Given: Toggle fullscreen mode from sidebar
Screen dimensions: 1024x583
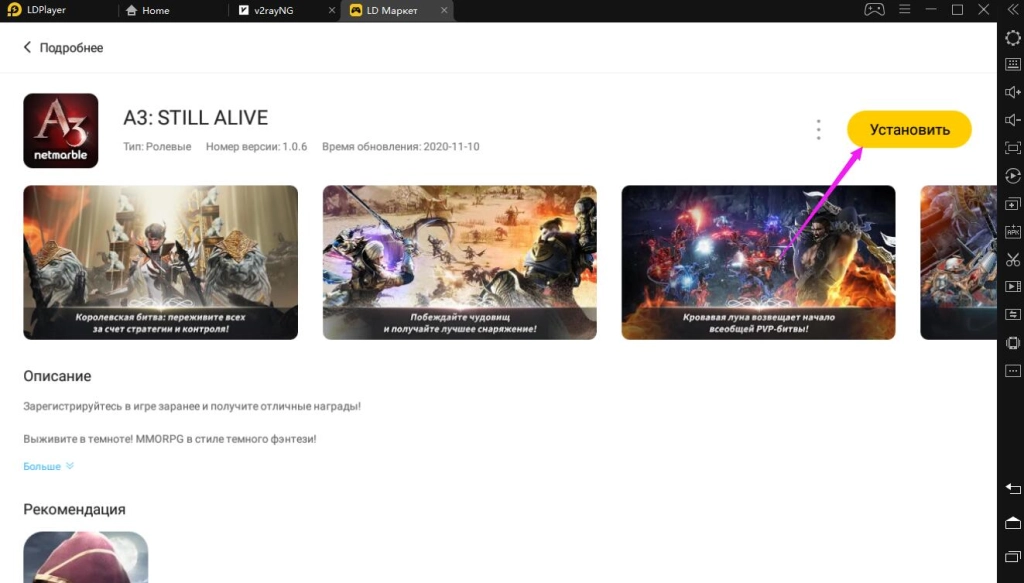Looking at the screenshot, I should [x=1012, y=148].
